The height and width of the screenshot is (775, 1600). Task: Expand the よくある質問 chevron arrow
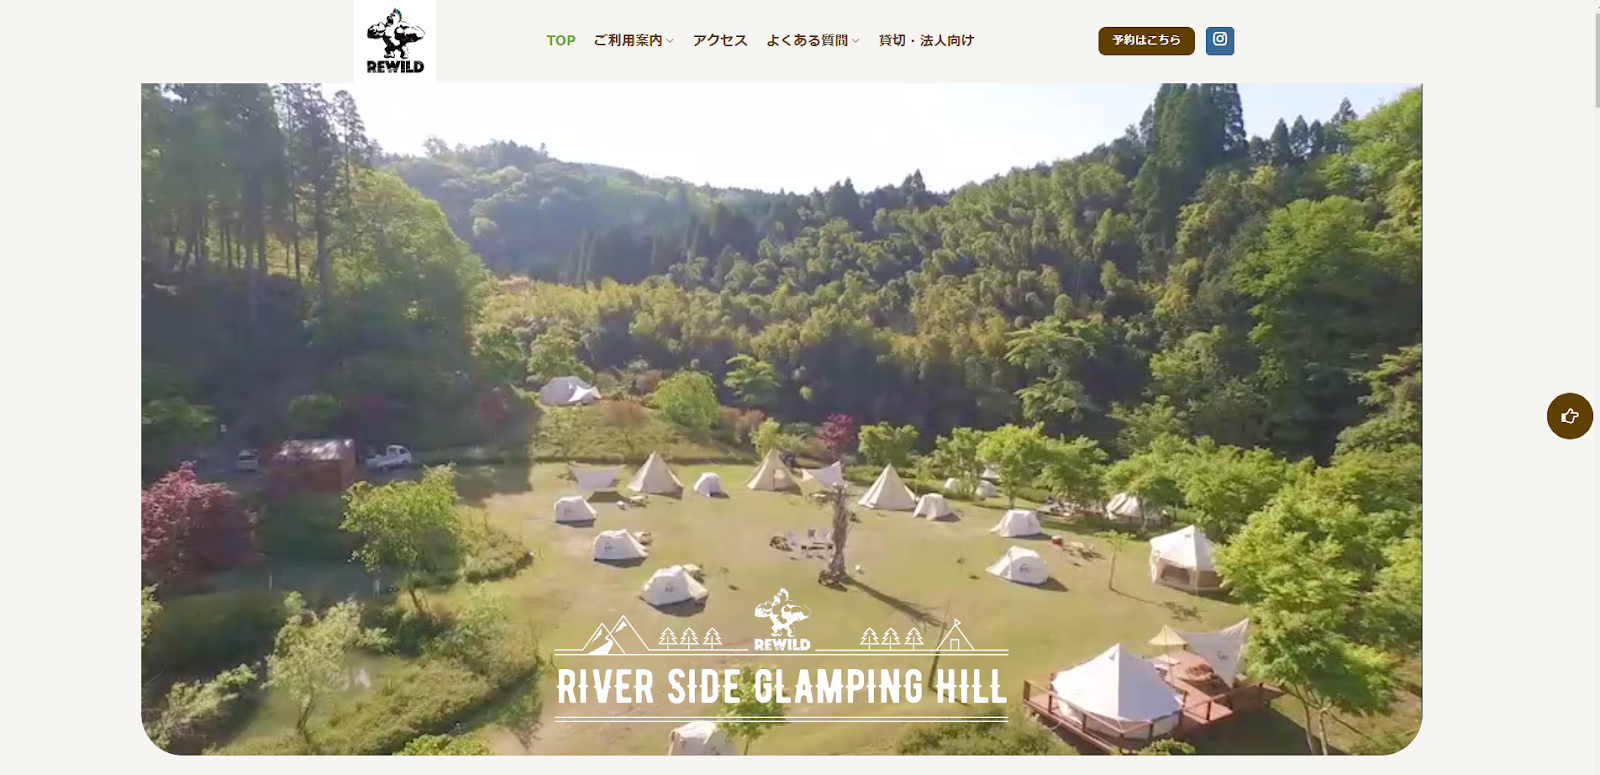point(855,41)
